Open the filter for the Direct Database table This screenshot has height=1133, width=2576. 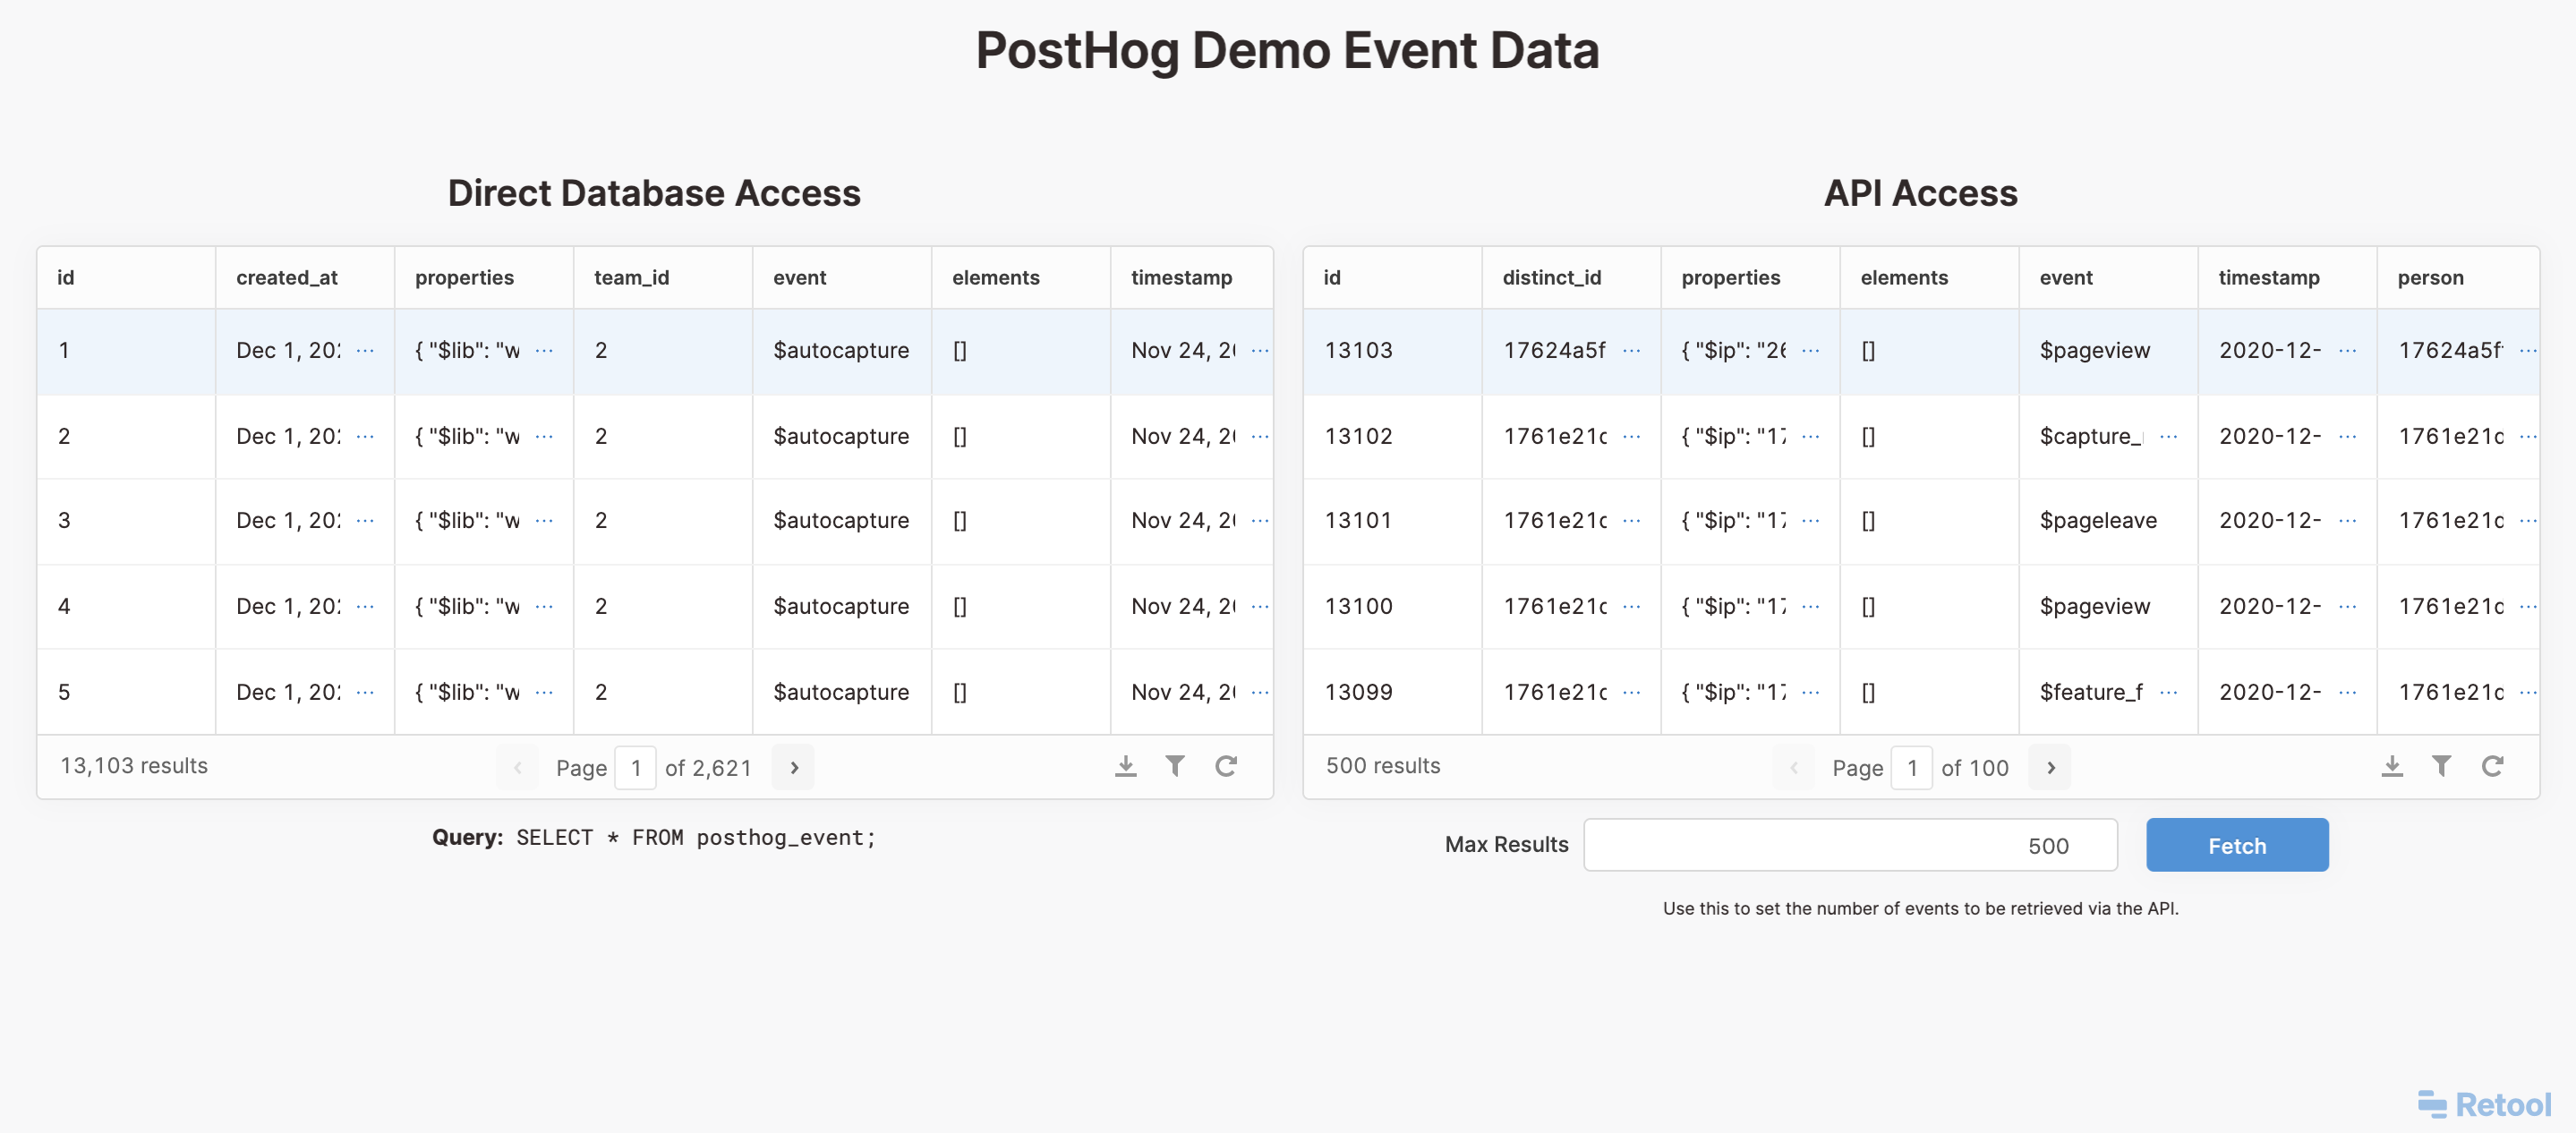[1176, 766]
